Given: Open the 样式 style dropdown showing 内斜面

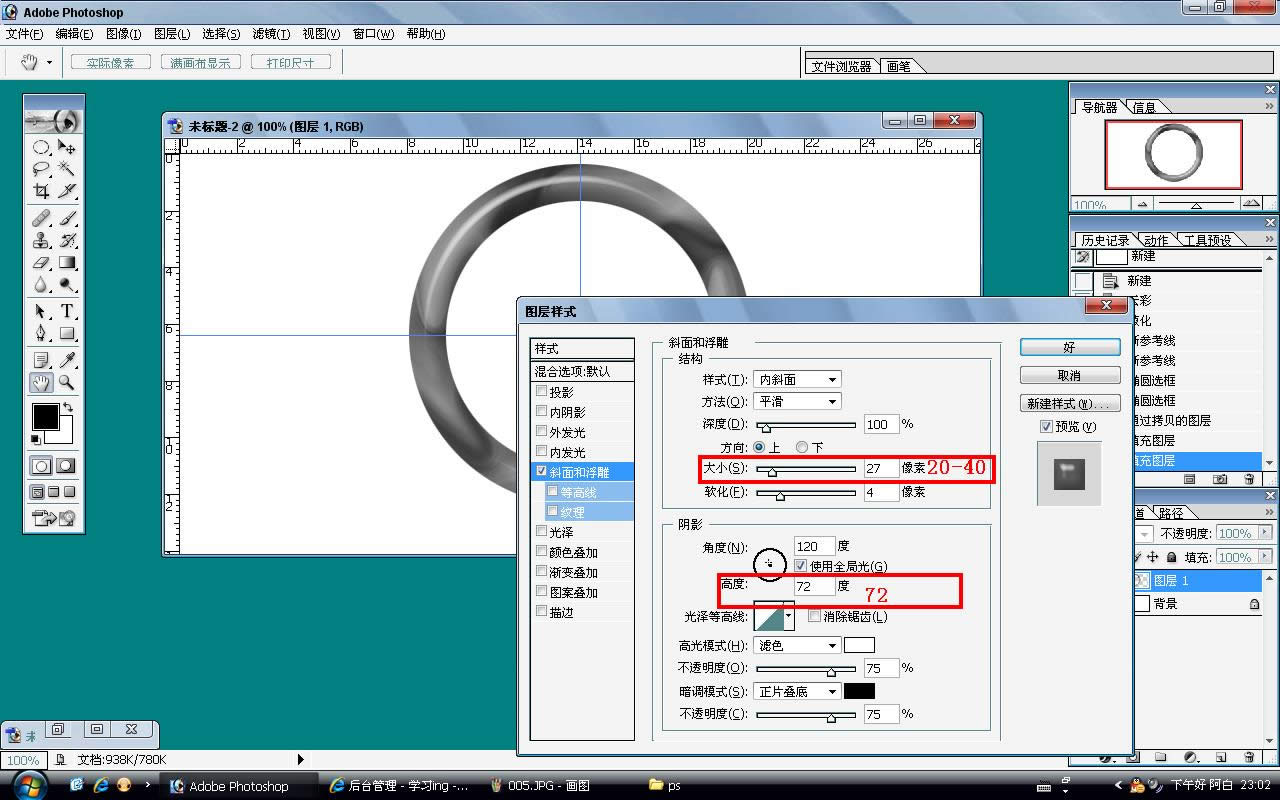Looking at the screenshot, I should point(797,380).
